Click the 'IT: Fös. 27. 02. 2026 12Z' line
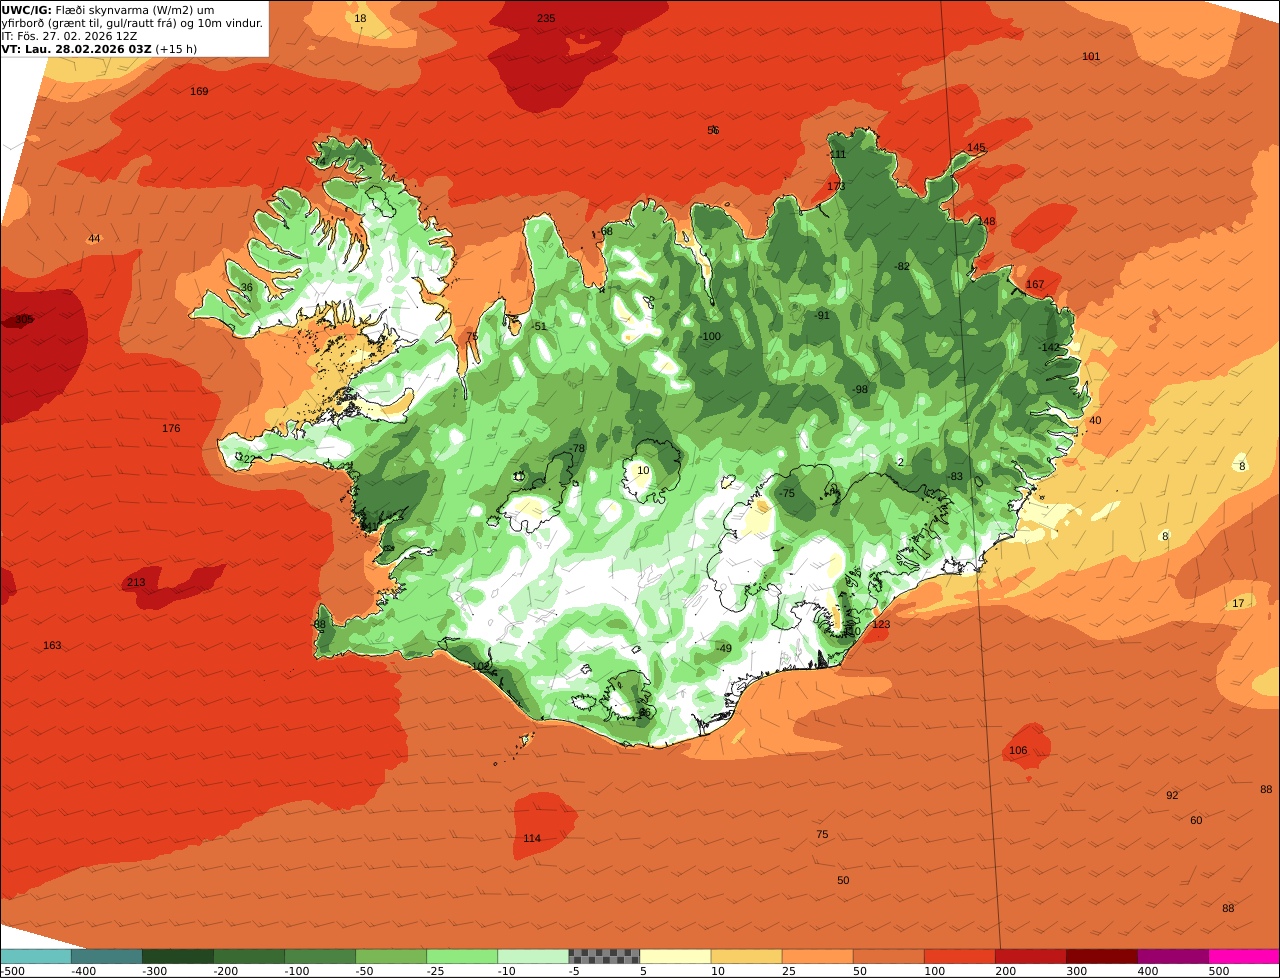The height and width of the screenshot is (978, 1280). coord(70,36)
